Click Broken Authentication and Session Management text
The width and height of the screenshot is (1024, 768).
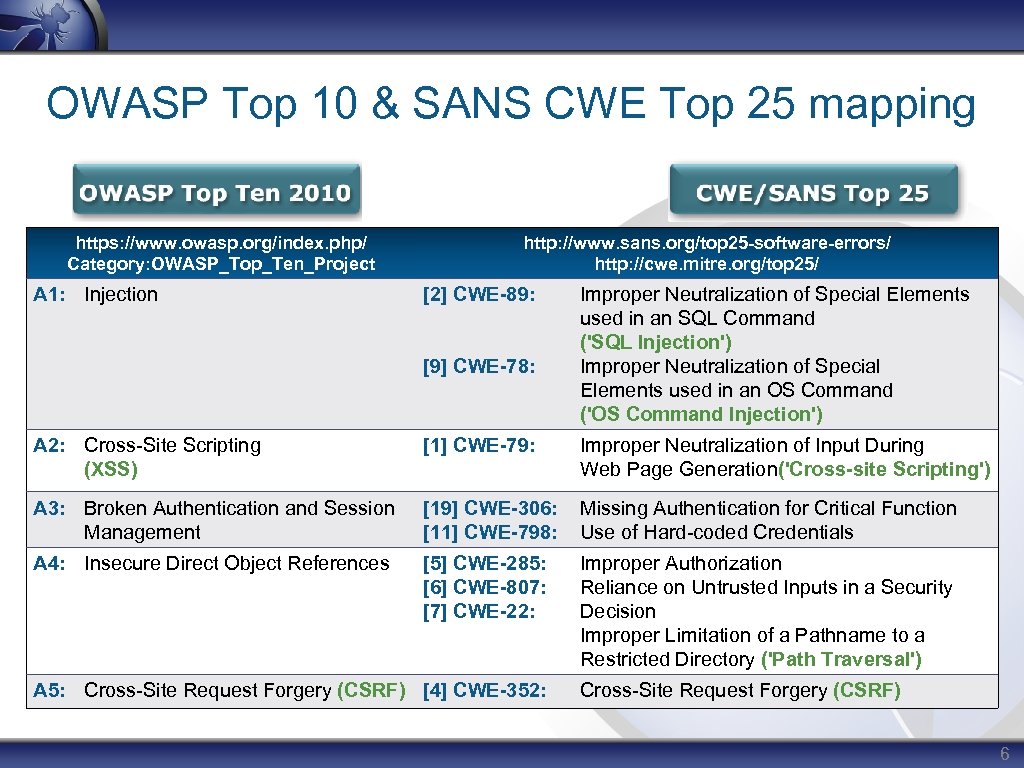click(239, 520)
